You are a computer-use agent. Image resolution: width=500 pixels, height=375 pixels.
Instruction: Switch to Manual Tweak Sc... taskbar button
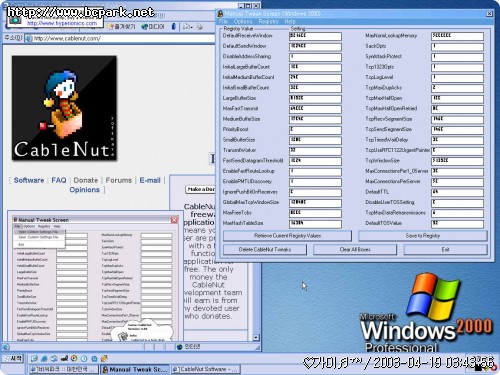click(x=135, y=369)
